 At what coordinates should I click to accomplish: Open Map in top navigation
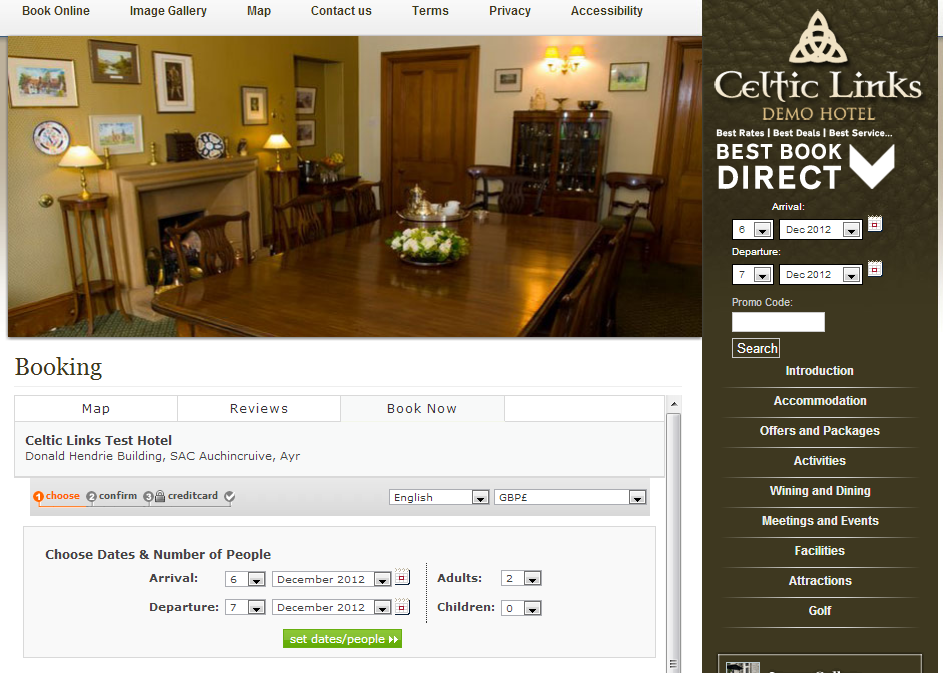[x=259, y=11]
